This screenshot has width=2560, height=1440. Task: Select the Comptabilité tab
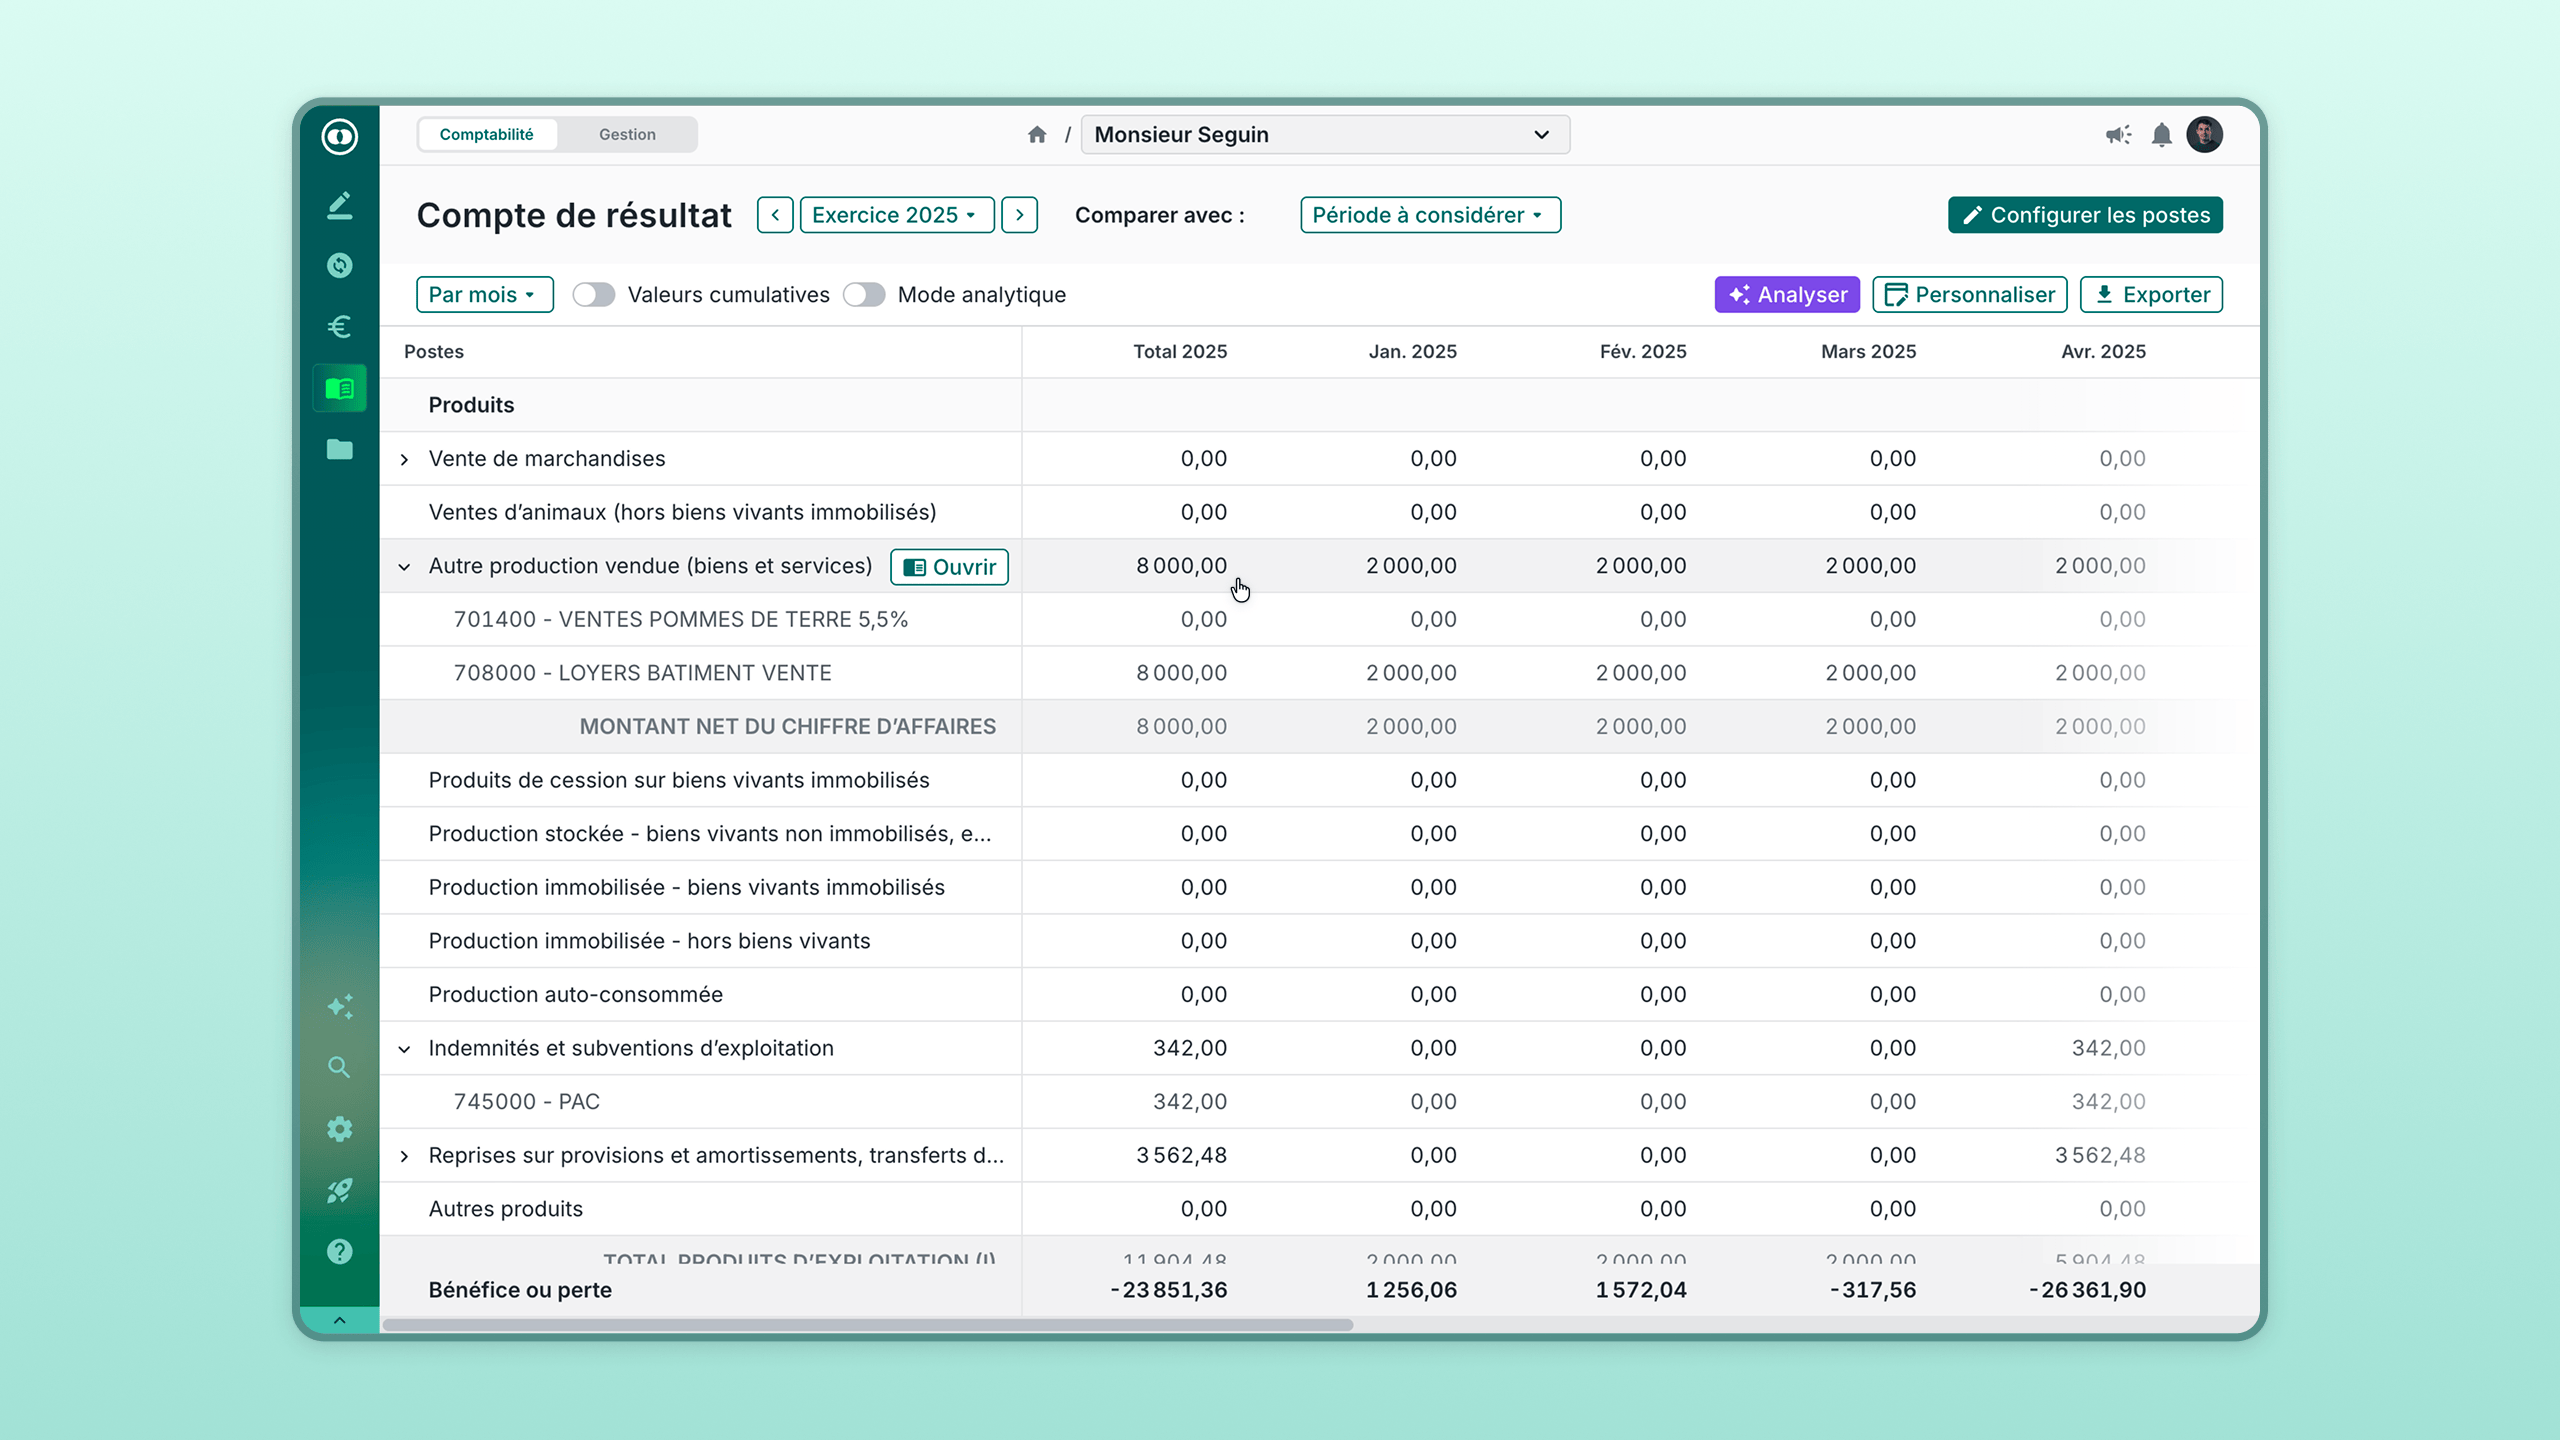point(487,135)
